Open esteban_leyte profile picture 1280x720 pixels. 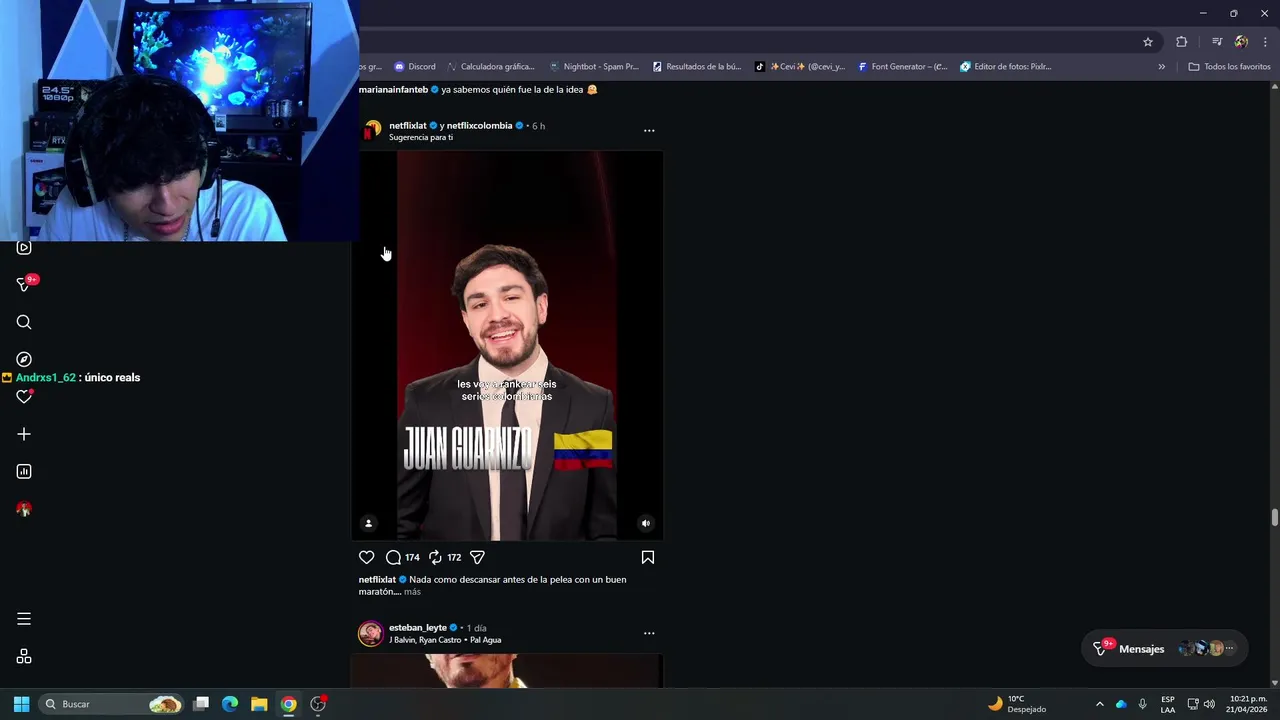[371, 634]
